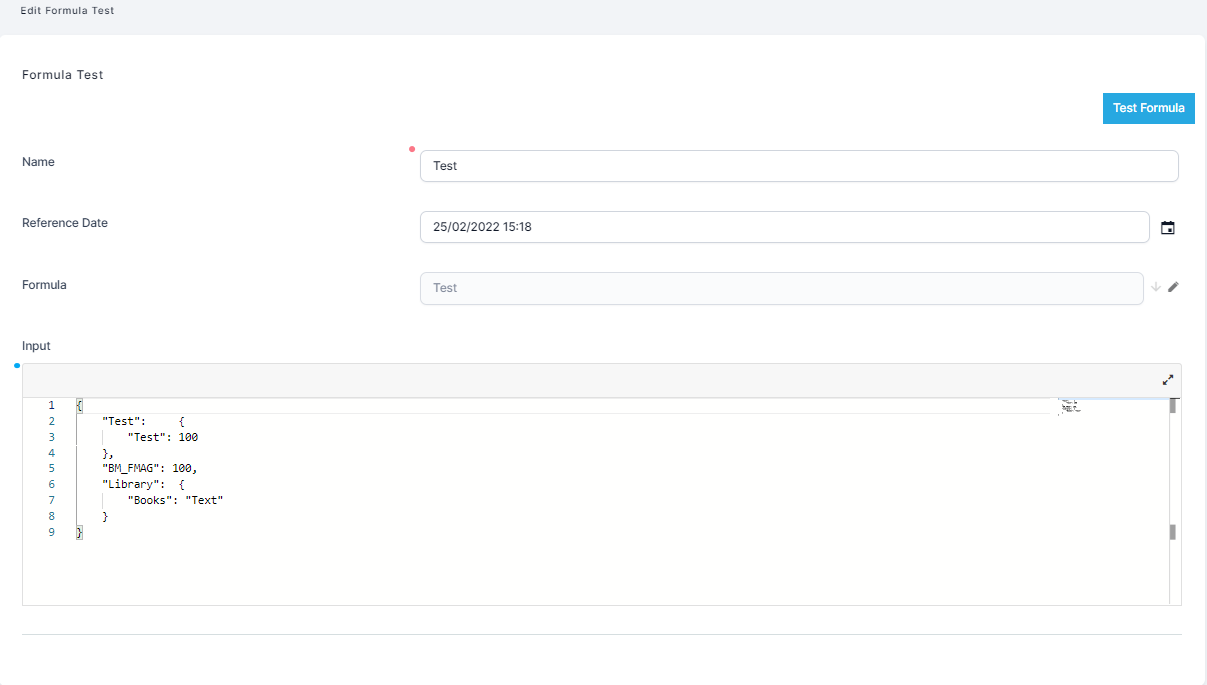Select the disabled Formula field showing Test
Viewport: 1207px width, 685px height.
[780, 288]
